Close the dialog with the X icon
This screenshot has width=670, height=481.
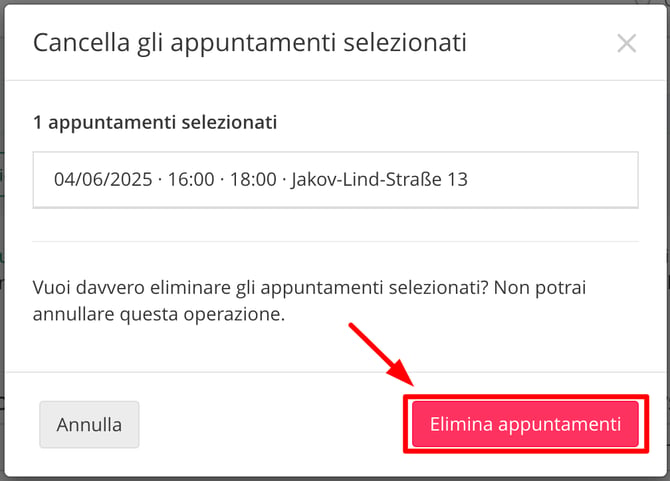coord(626,43)
